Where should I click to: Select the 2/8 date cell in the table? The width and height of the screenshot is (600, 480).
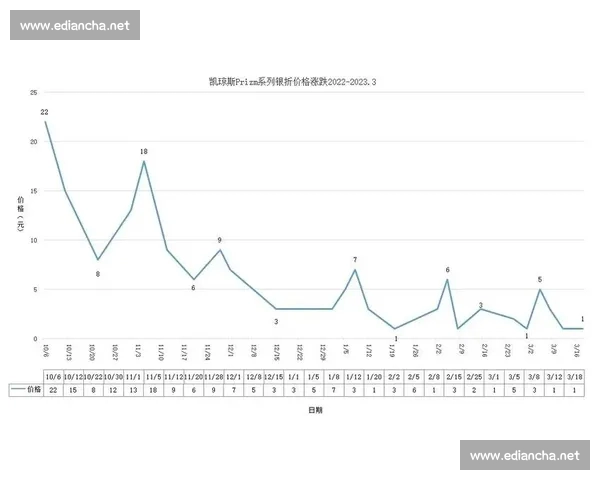pyautogui.click(x=434, y=377)
